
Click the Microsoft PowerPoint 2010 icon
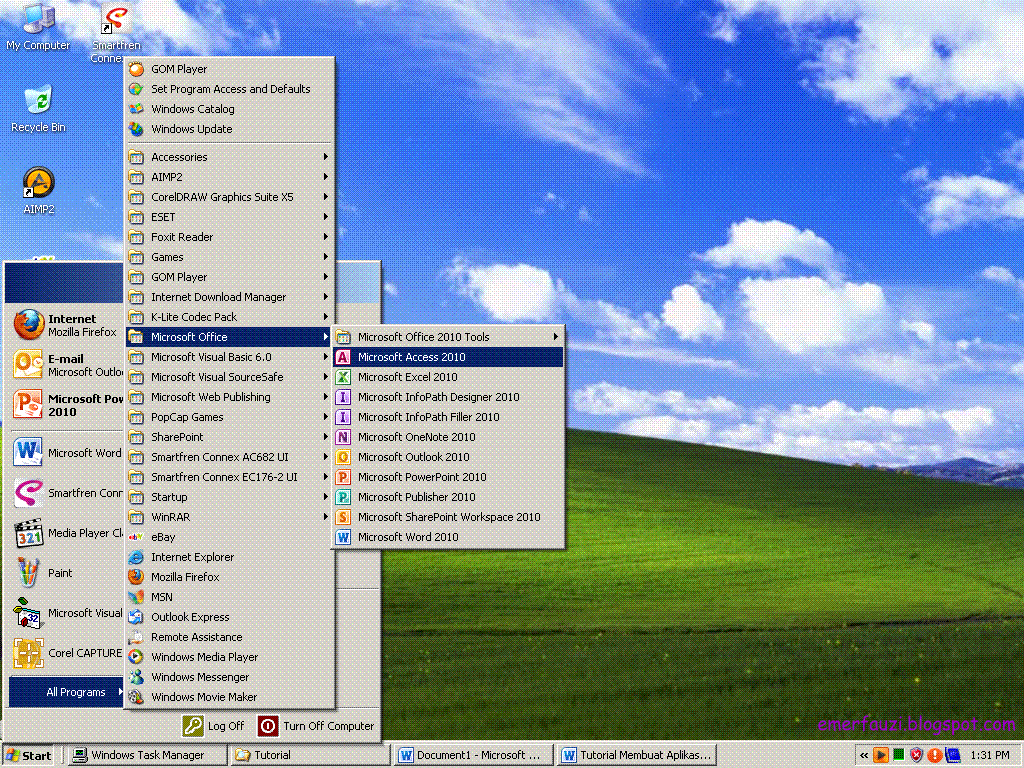pos(343,477)
